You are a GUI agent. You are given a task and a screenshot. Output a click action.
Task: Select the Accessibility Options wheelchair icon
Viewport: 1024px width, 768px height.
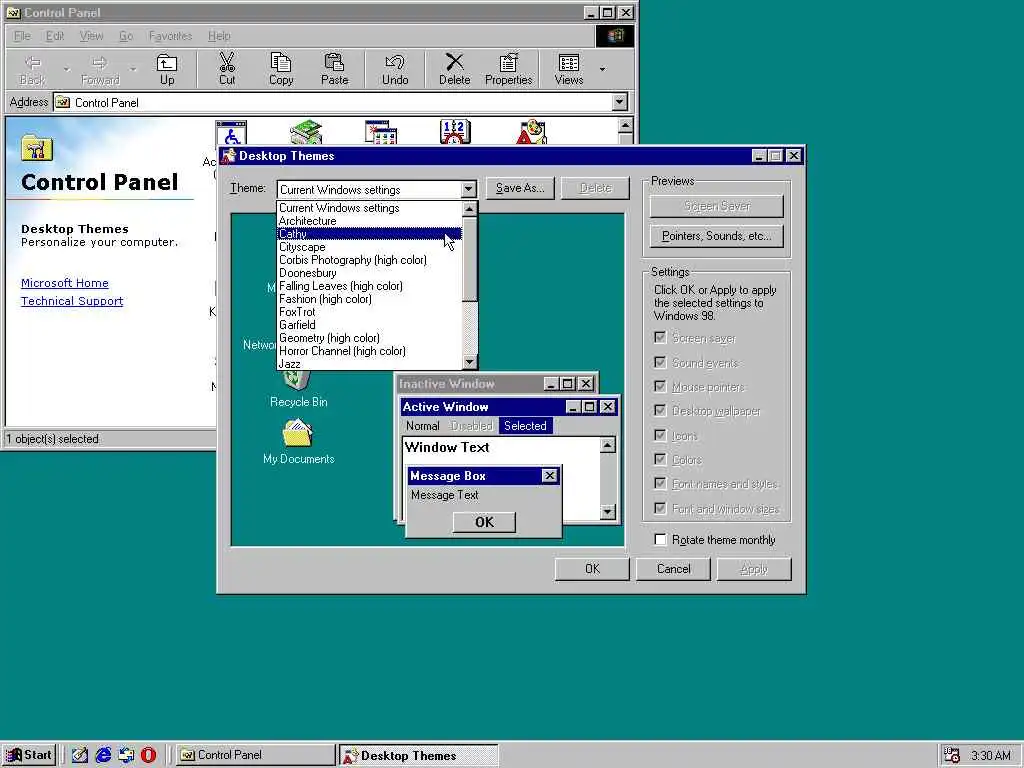click(231, 133)
